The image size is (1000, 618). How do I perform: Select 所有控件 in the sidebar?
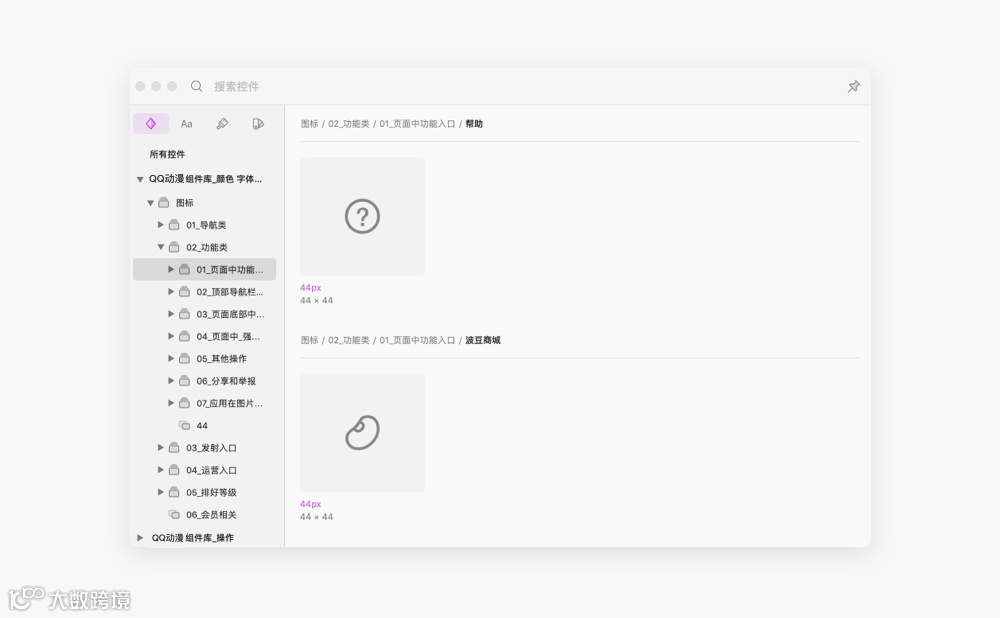[167, 154]
